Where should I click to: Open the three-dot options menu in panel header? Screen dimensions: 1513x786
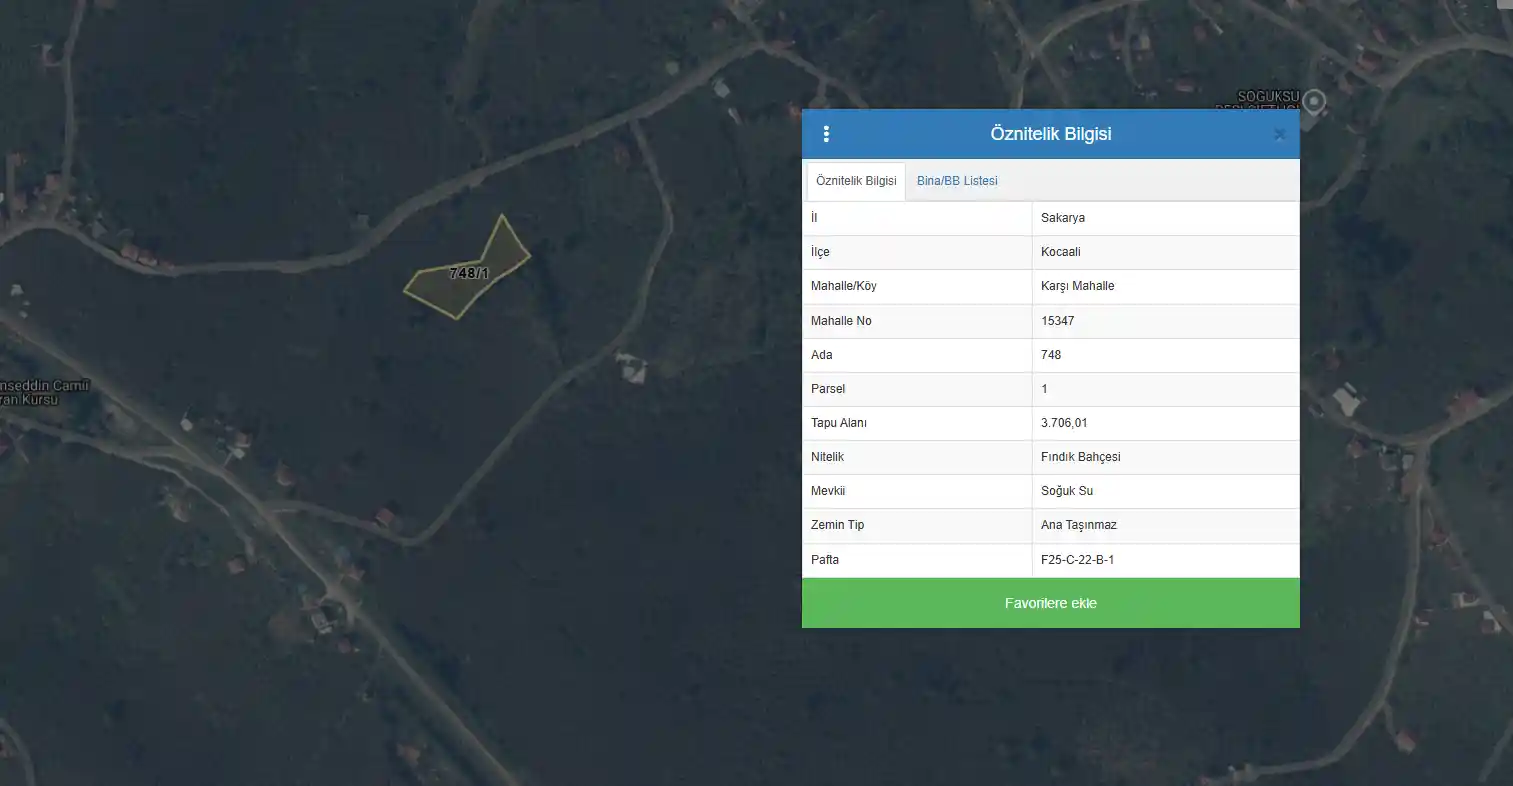tap(826, 134)
